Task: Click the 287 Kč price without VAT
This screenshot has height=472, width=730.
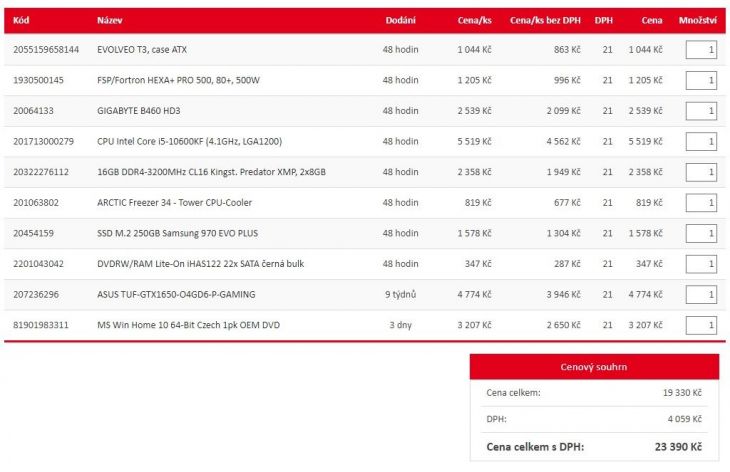Action: click(x=567, y=264)
